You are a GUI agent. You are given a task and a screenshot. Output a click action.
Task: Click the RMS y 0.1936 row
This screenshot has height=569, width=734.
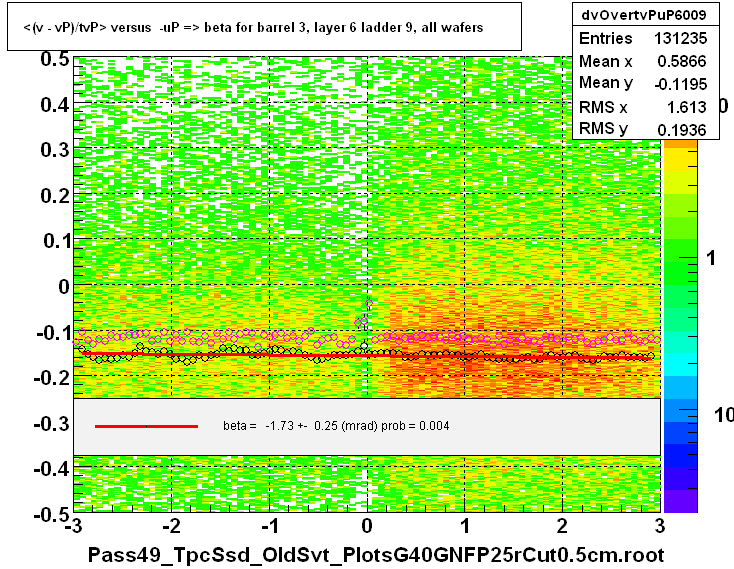pyautogui.click(x=645, y=129)
